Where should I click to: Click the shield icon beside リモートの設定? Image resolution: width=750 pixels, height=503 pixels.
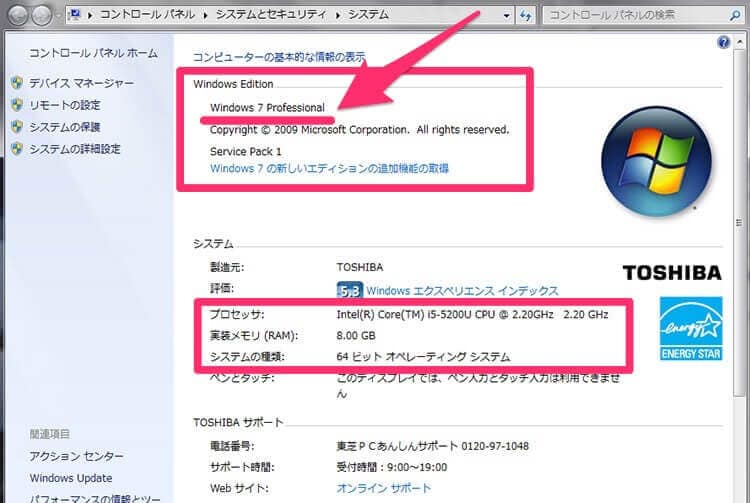pos(17,105)
